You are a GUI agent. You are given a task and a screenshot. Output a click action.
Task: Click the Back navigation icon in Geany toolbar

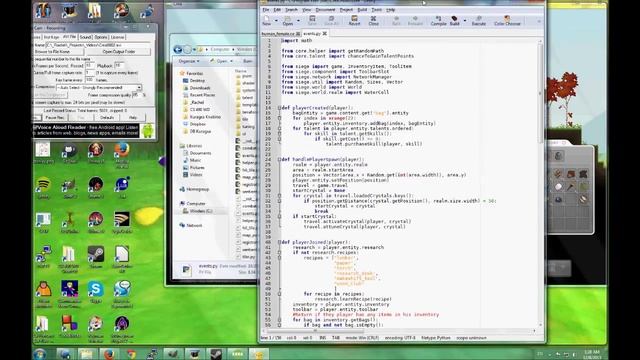(x=396, y=20)
